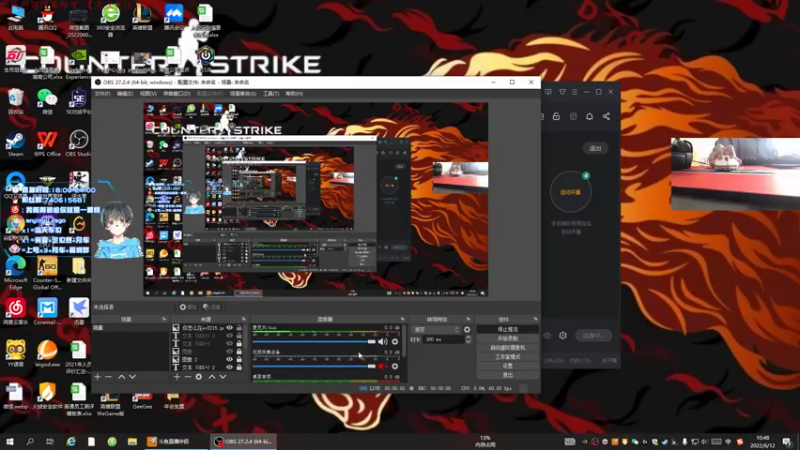Open the 工具(T) menu
Screen dimensions: 800x450
click(271, 94)
